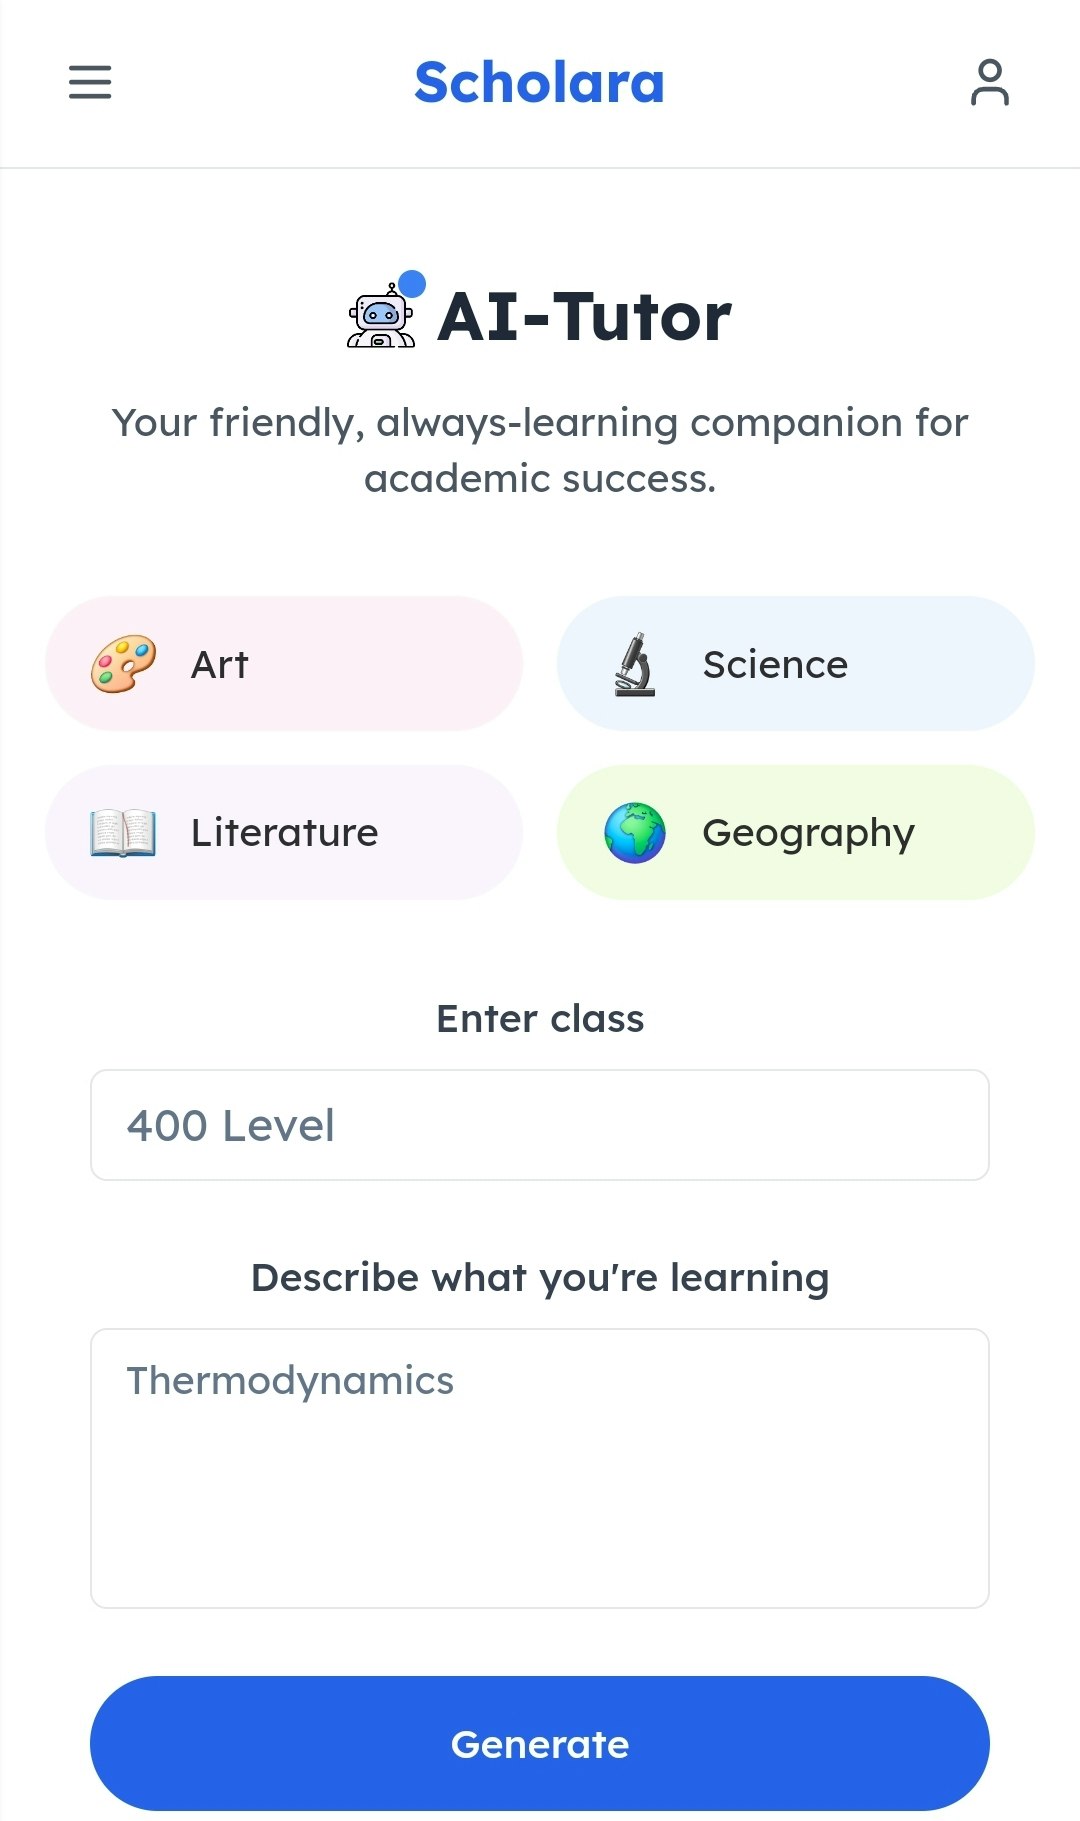Screen dimensions: 1080x1821
Task: Click the AI-Tutor heading text
Action: 585,317
